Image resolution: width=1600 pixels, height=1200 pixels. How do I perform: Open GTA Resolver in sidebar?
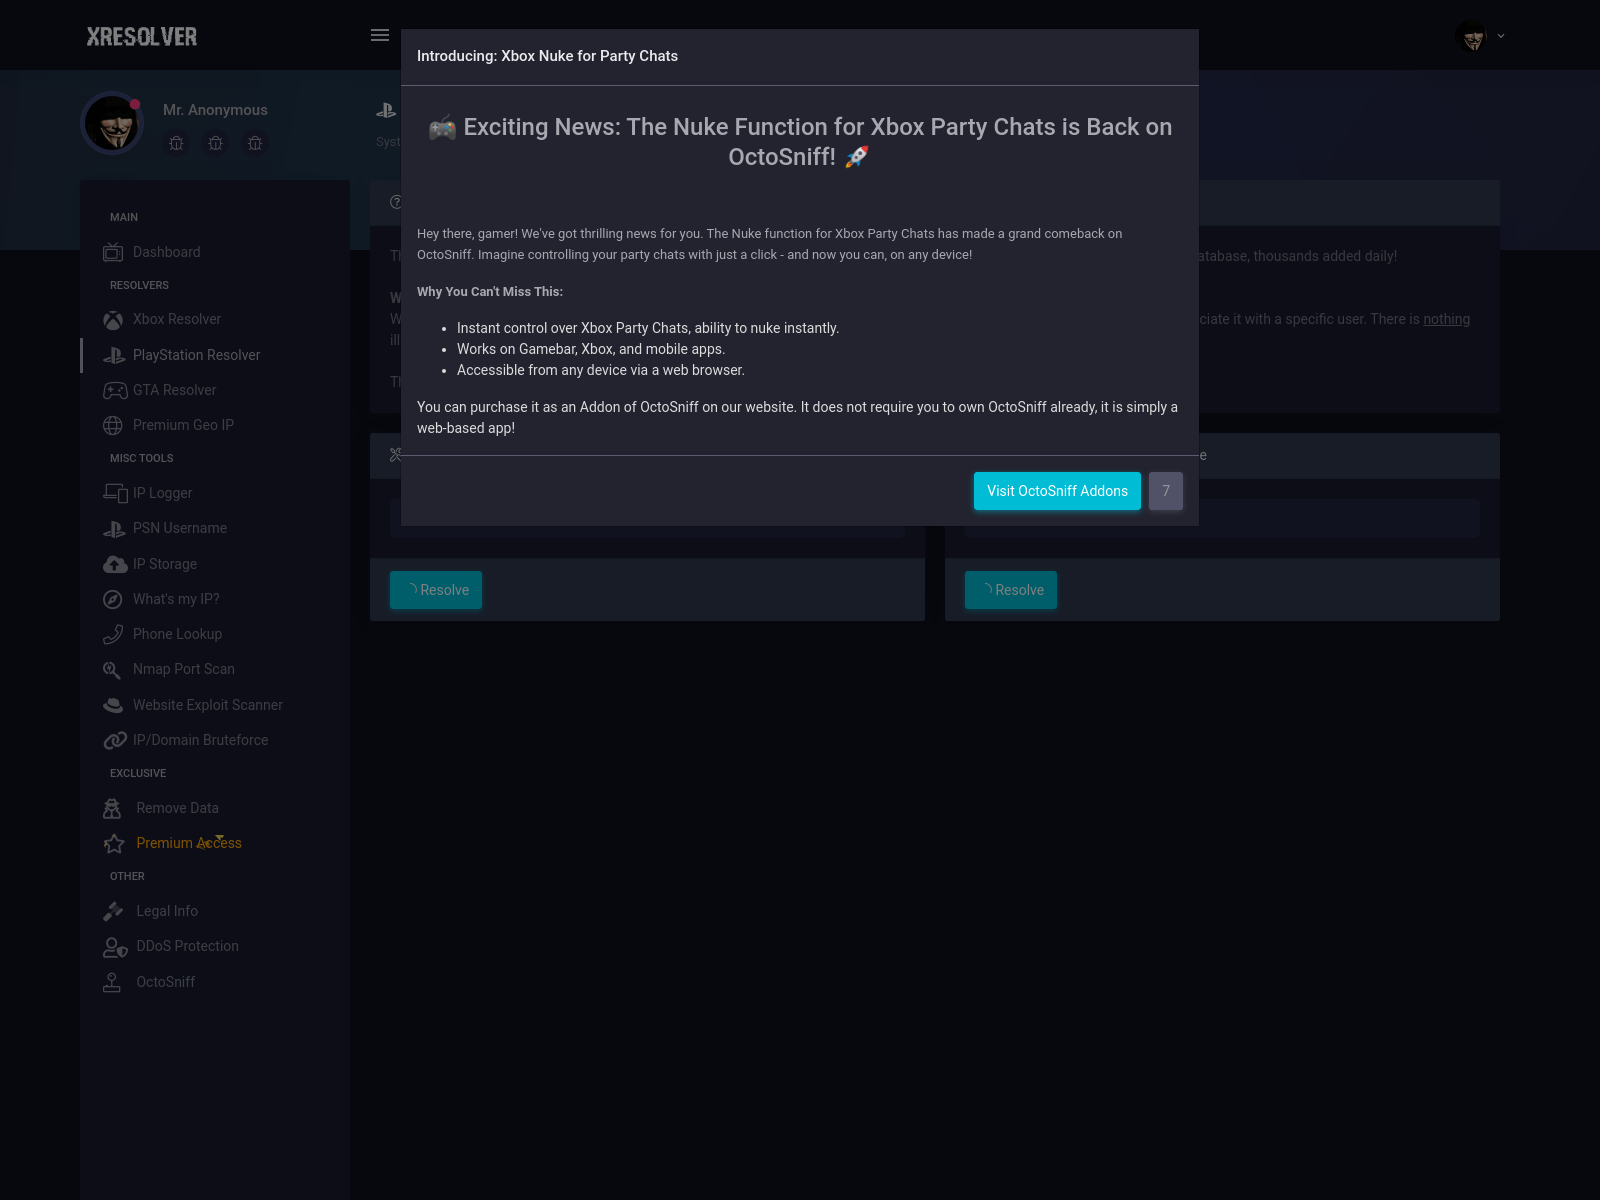(x=174, y=390)
